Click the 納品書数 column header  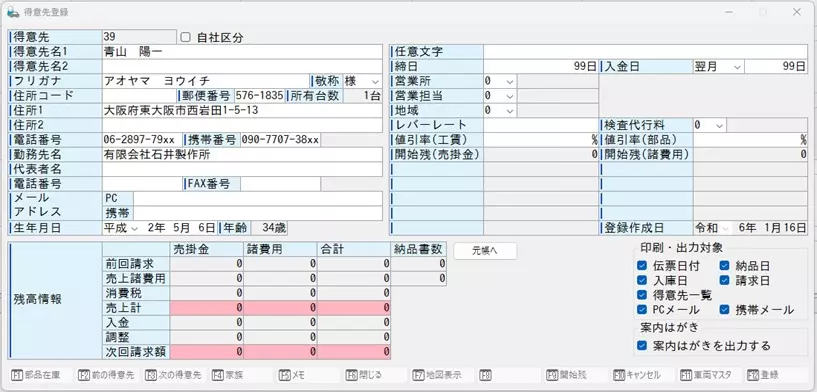coord(419,249)
